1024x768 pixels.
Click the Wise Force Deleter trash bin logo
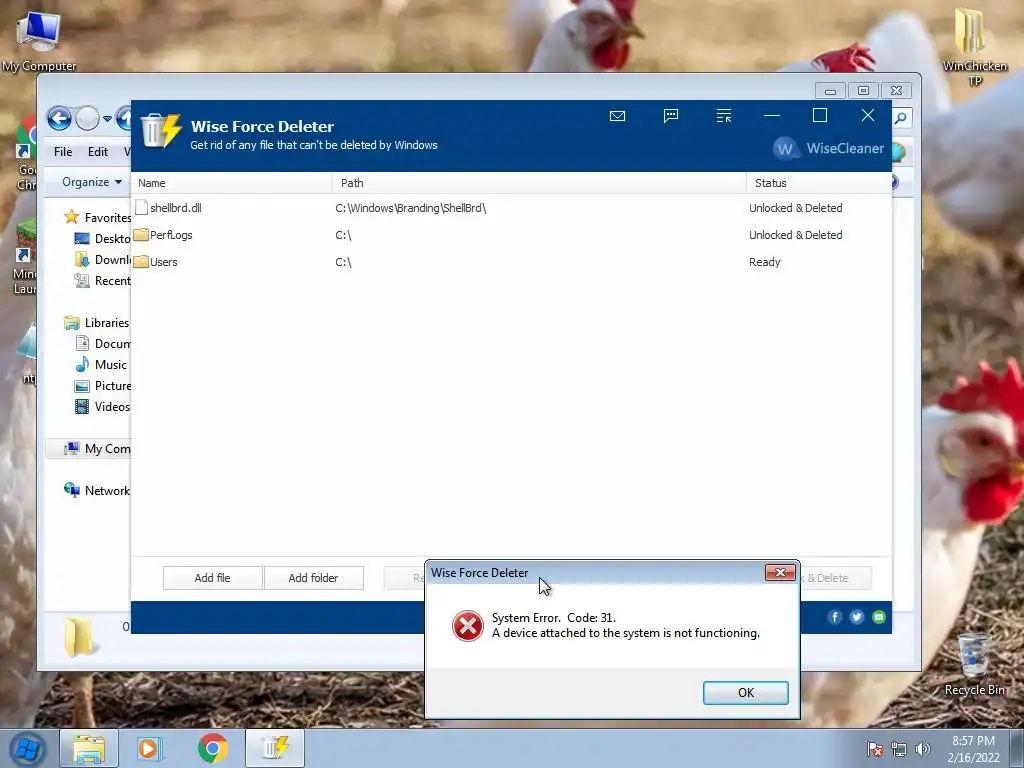pos(160,130)
